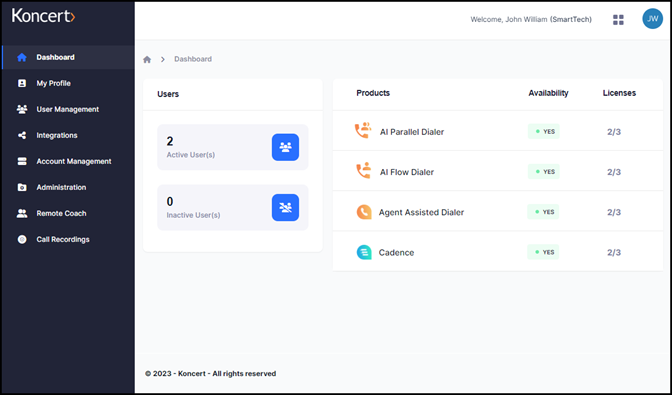Click the AI Flow Dialer product icon
The width and height of the screenshot is (672, 395).
point(363,171)
